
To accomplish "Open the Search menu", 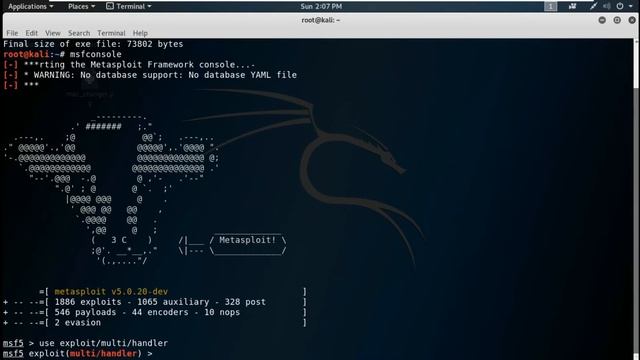I will tap(79, 33).
